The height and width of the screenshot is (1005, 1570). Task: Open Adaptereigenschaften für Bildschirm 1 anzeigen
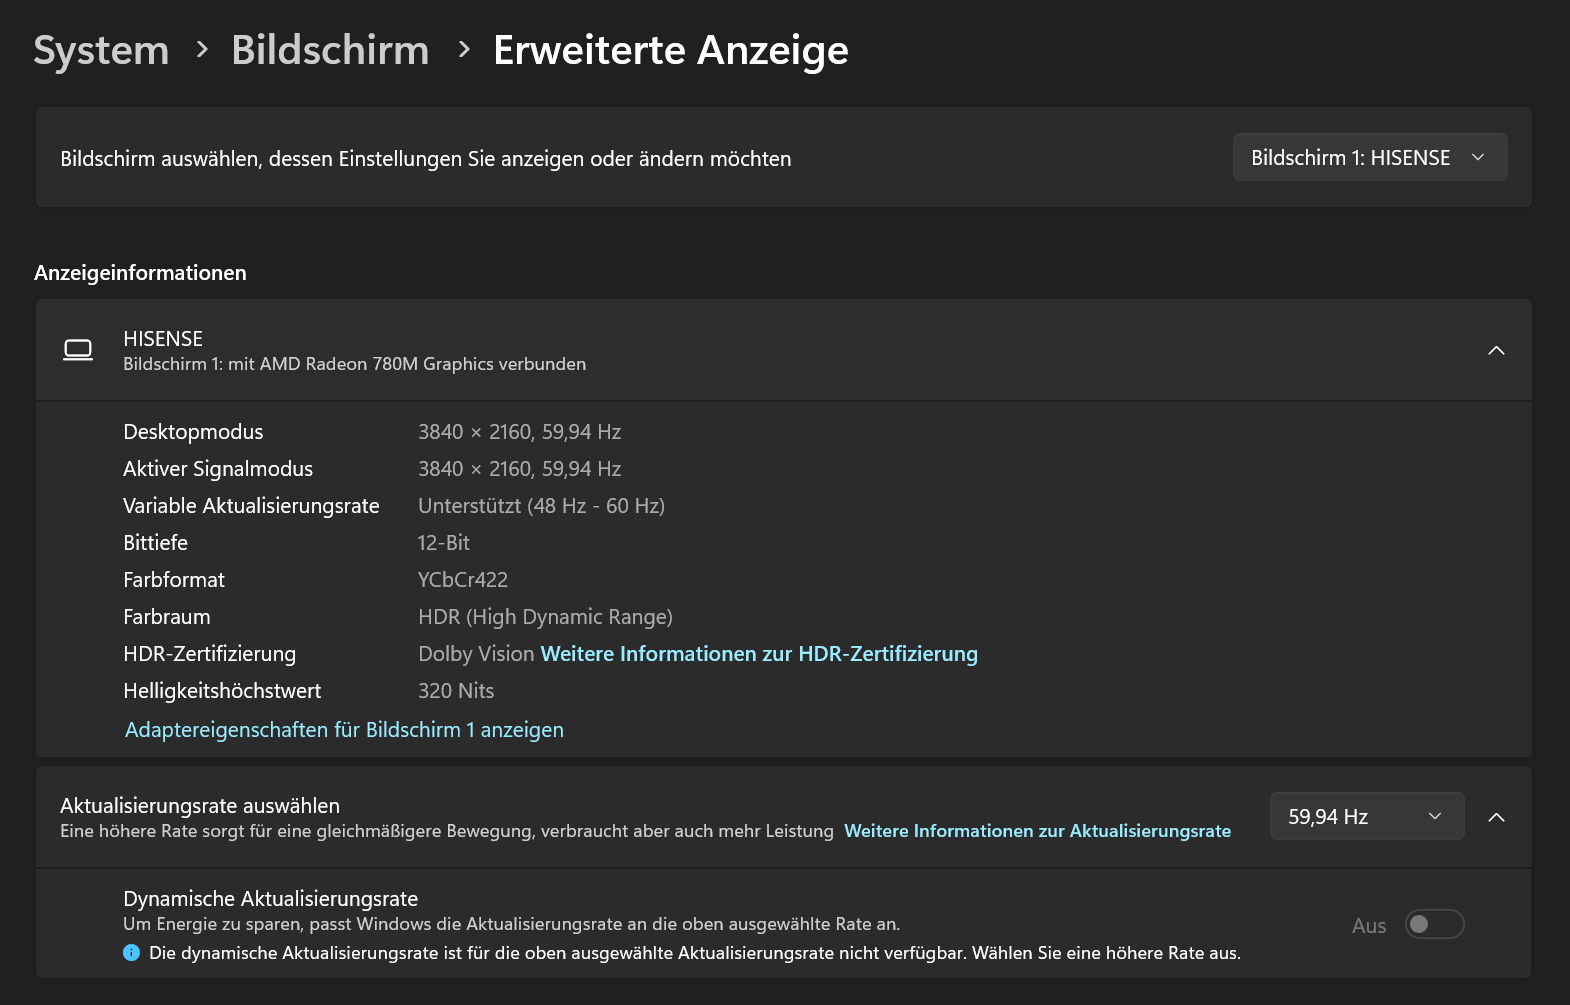tap(344, 730)
